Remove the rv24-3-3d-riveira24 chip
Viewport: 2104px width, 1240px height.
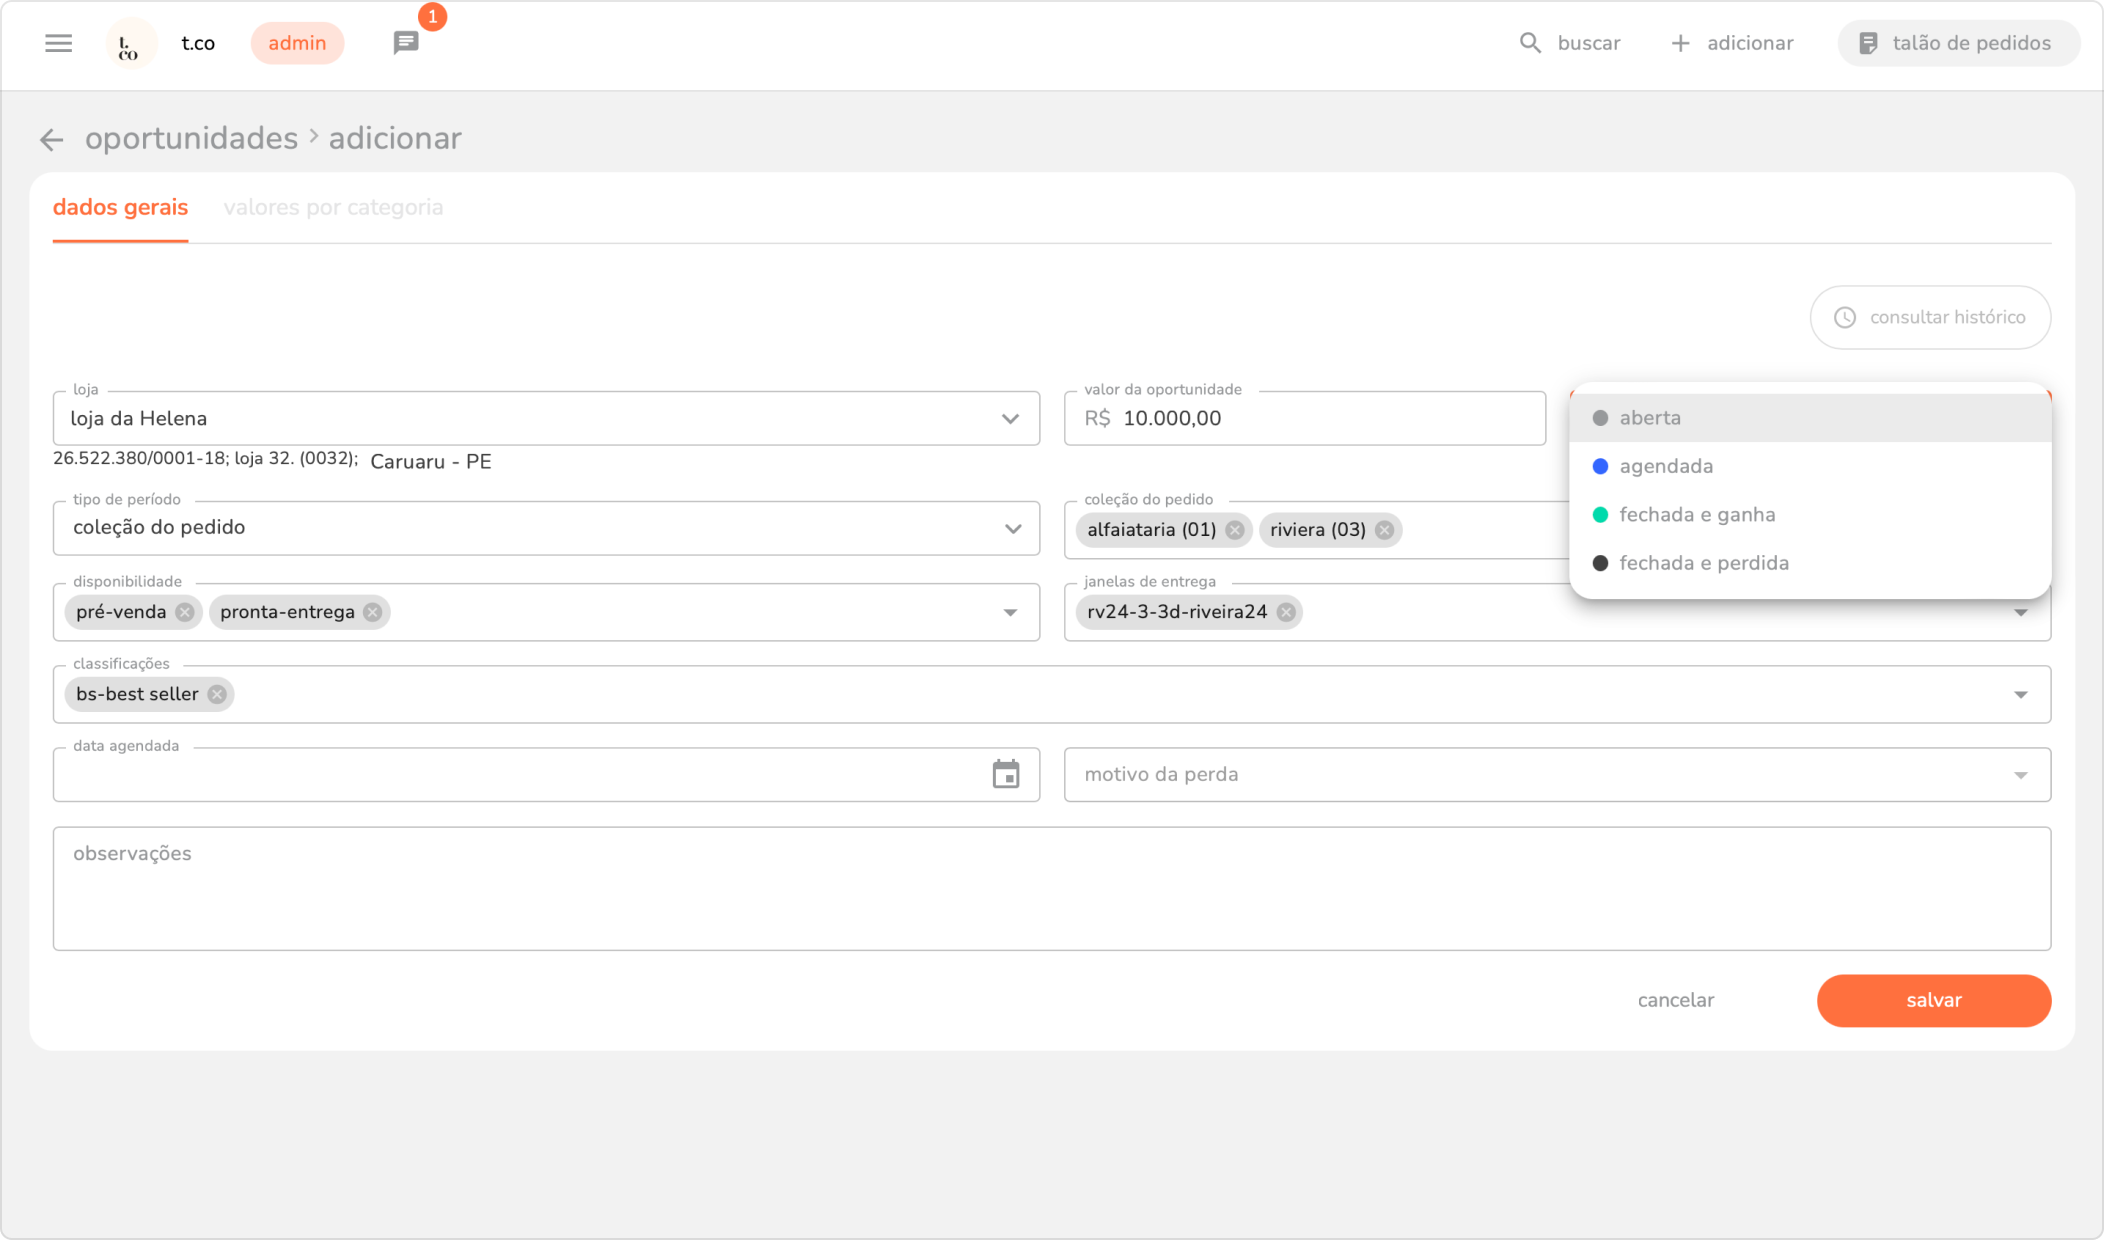tap(1286, 612)
